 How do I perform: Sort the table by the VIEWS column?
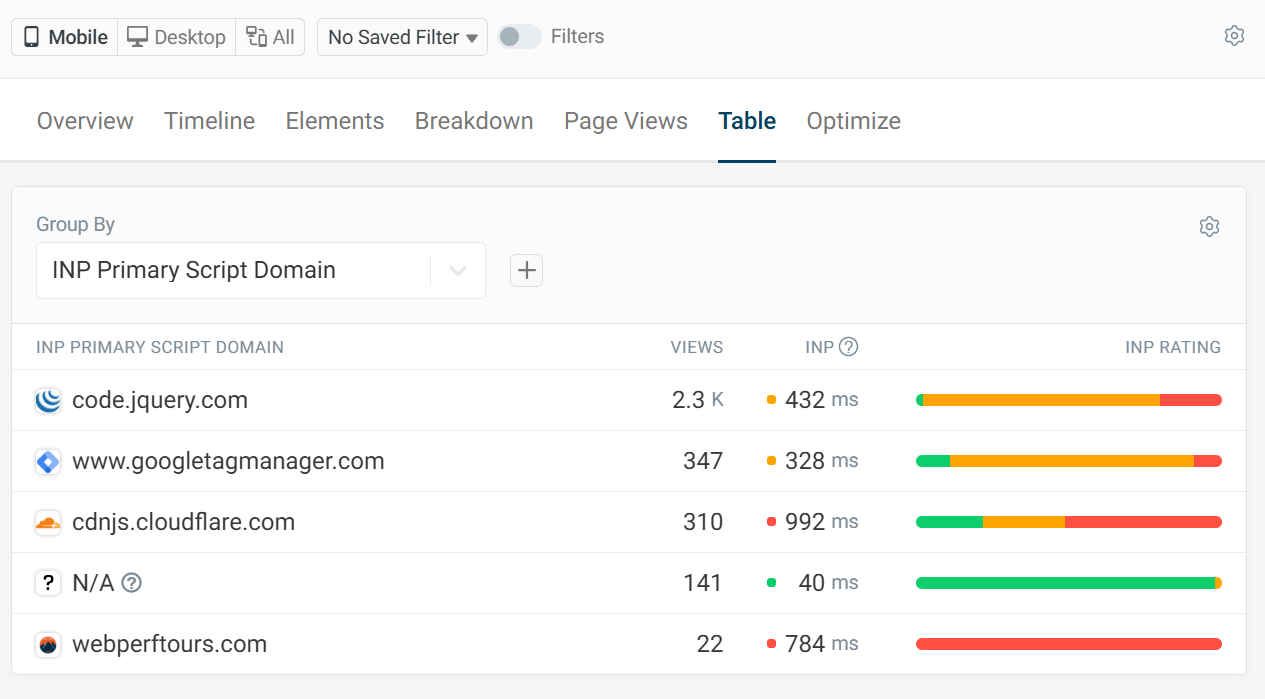coord(696,347)
